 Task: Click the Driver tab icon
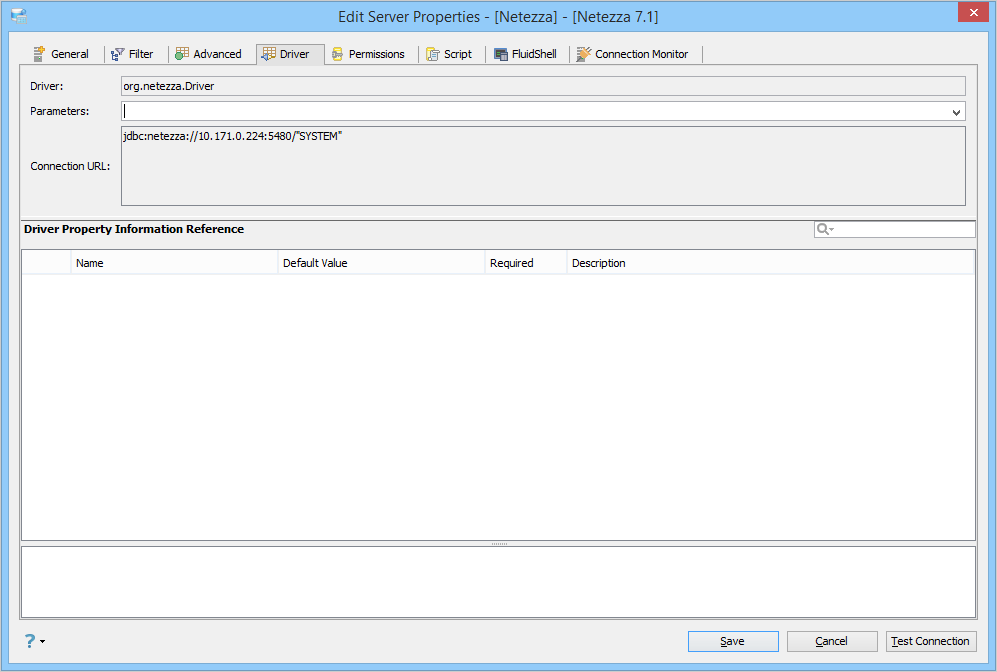(269, 54)
